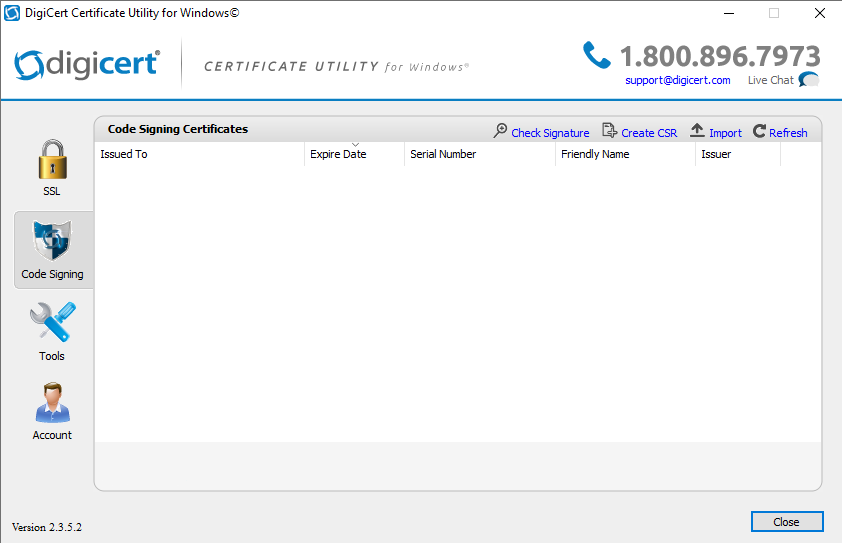Image resolution: width=842 pixels, height=543 pixels.
Task: Click the DigiCert logo
Action: pyautogui.click(x=87, y=64)
